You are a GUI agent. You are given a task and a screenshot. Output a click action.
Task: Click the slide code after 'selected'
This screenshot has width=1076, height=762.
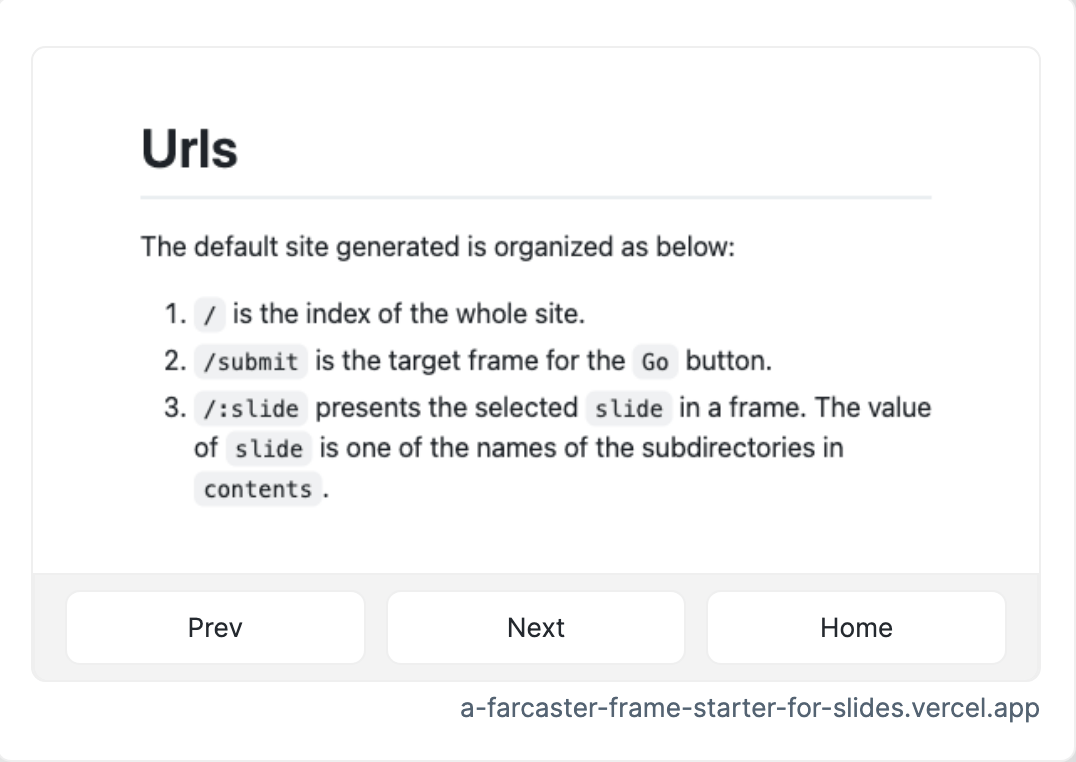click(x=629, y=408)
